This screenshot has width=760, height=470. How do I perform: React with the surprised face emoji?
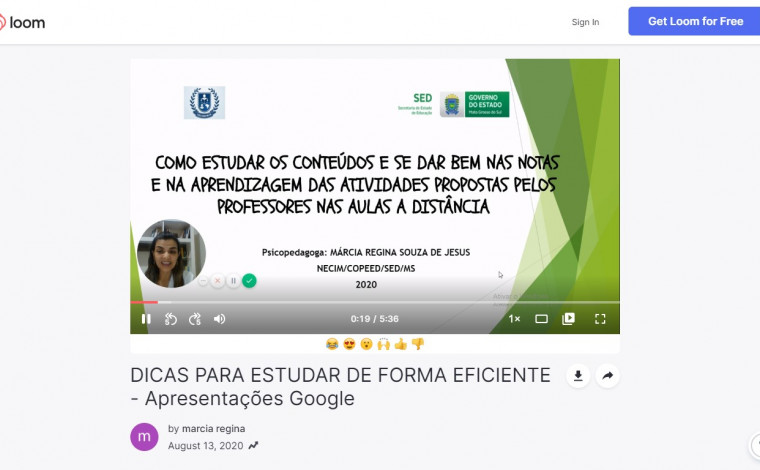[x=365, y=344]
